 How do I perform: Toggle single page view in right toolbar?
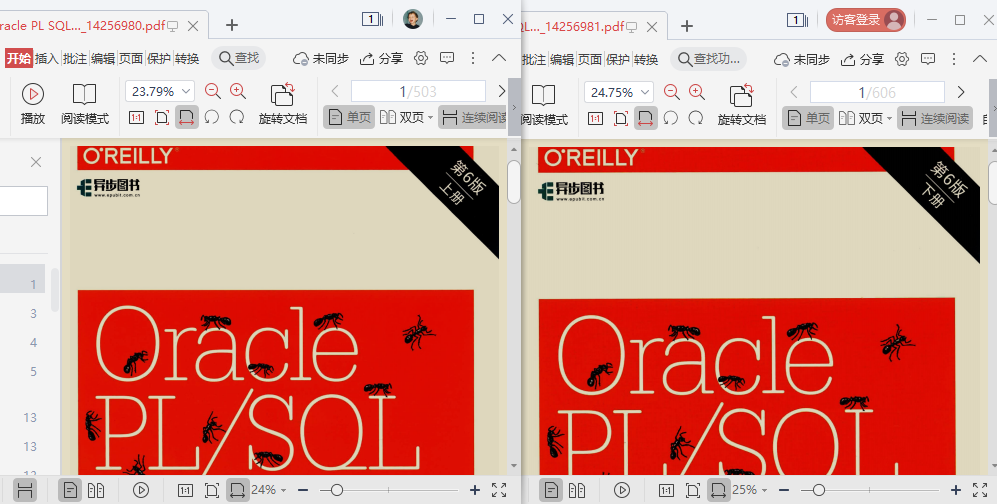pyautogui.click(x=808, y=118)
